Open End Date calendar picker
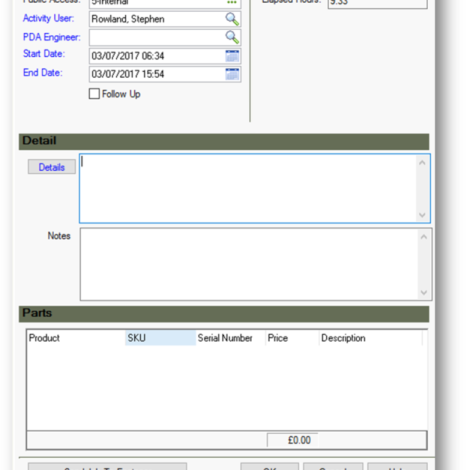 click(232, 74)
